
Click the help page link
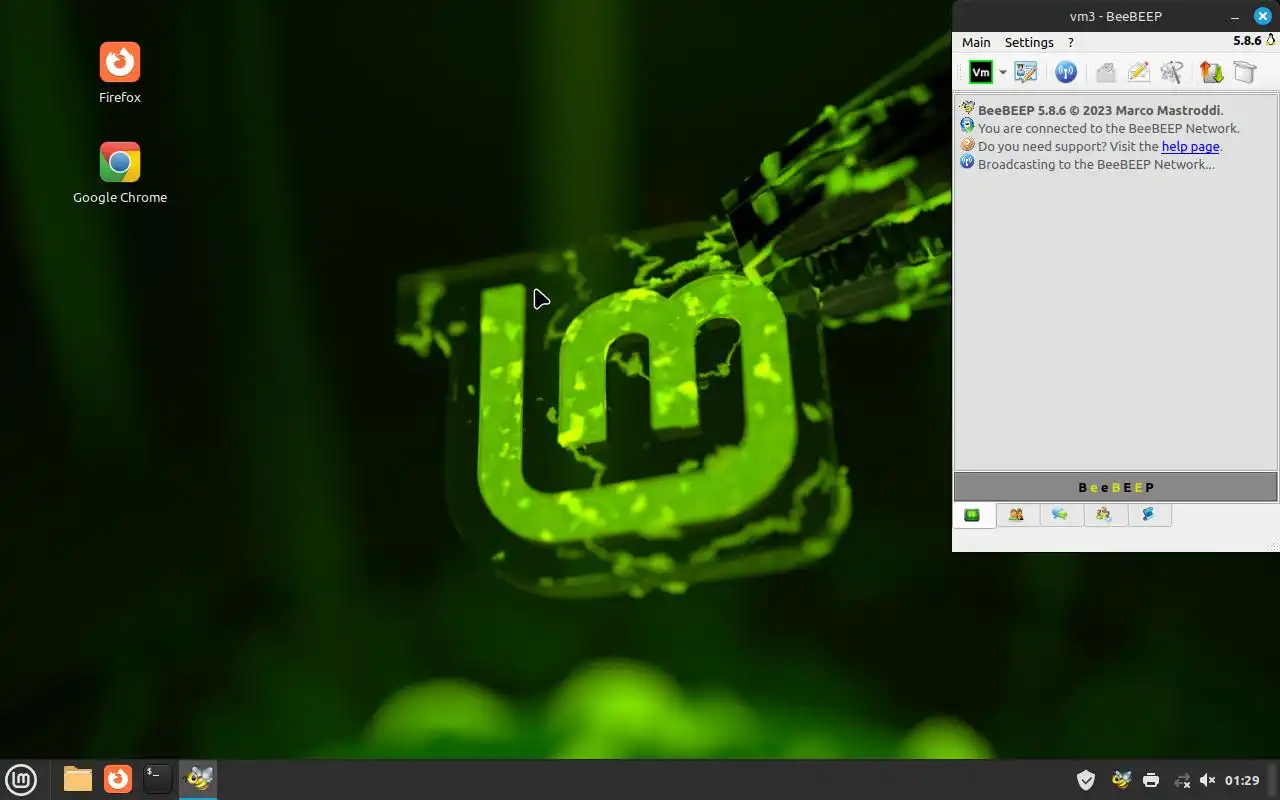tap(1190, 146)
